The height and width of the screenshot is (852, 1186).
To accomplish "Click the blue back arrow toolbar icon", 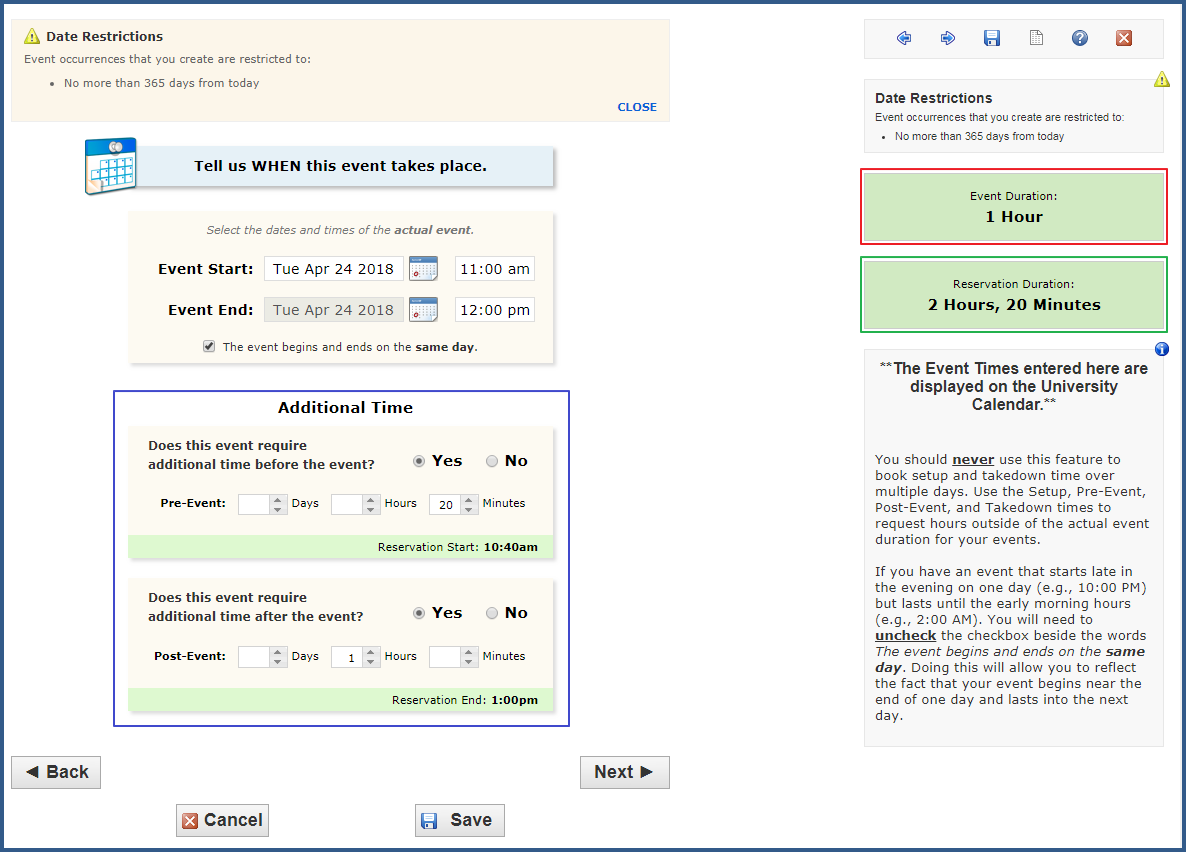I will (x=904, y=38).
